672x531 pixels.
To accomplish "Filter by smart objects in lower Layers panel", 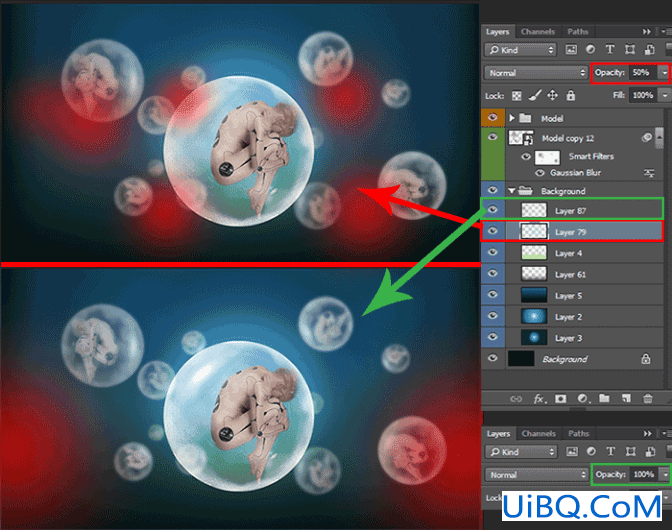I will click(650, 451).
